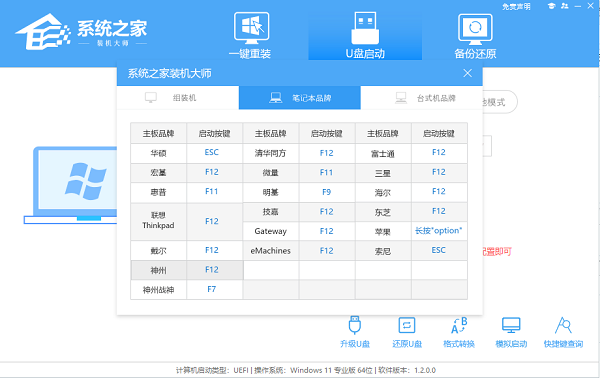Select the 富士通 brand cell
The width and height of the screenshot is (600, 378).
tap(383, 153)
